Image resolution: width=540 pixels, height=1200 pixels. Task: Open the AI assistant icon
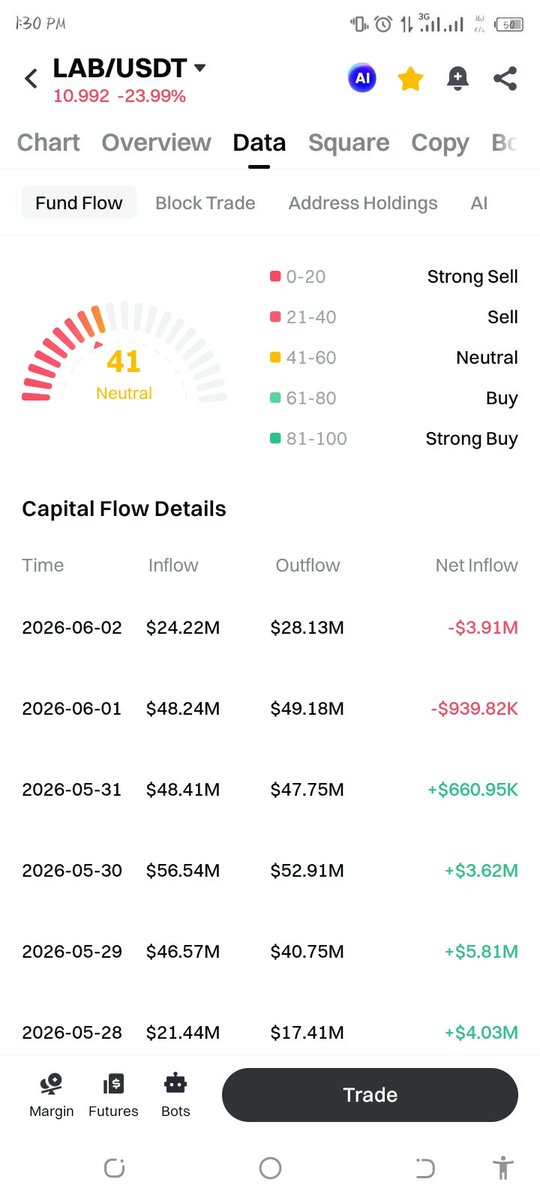[362, 78]
